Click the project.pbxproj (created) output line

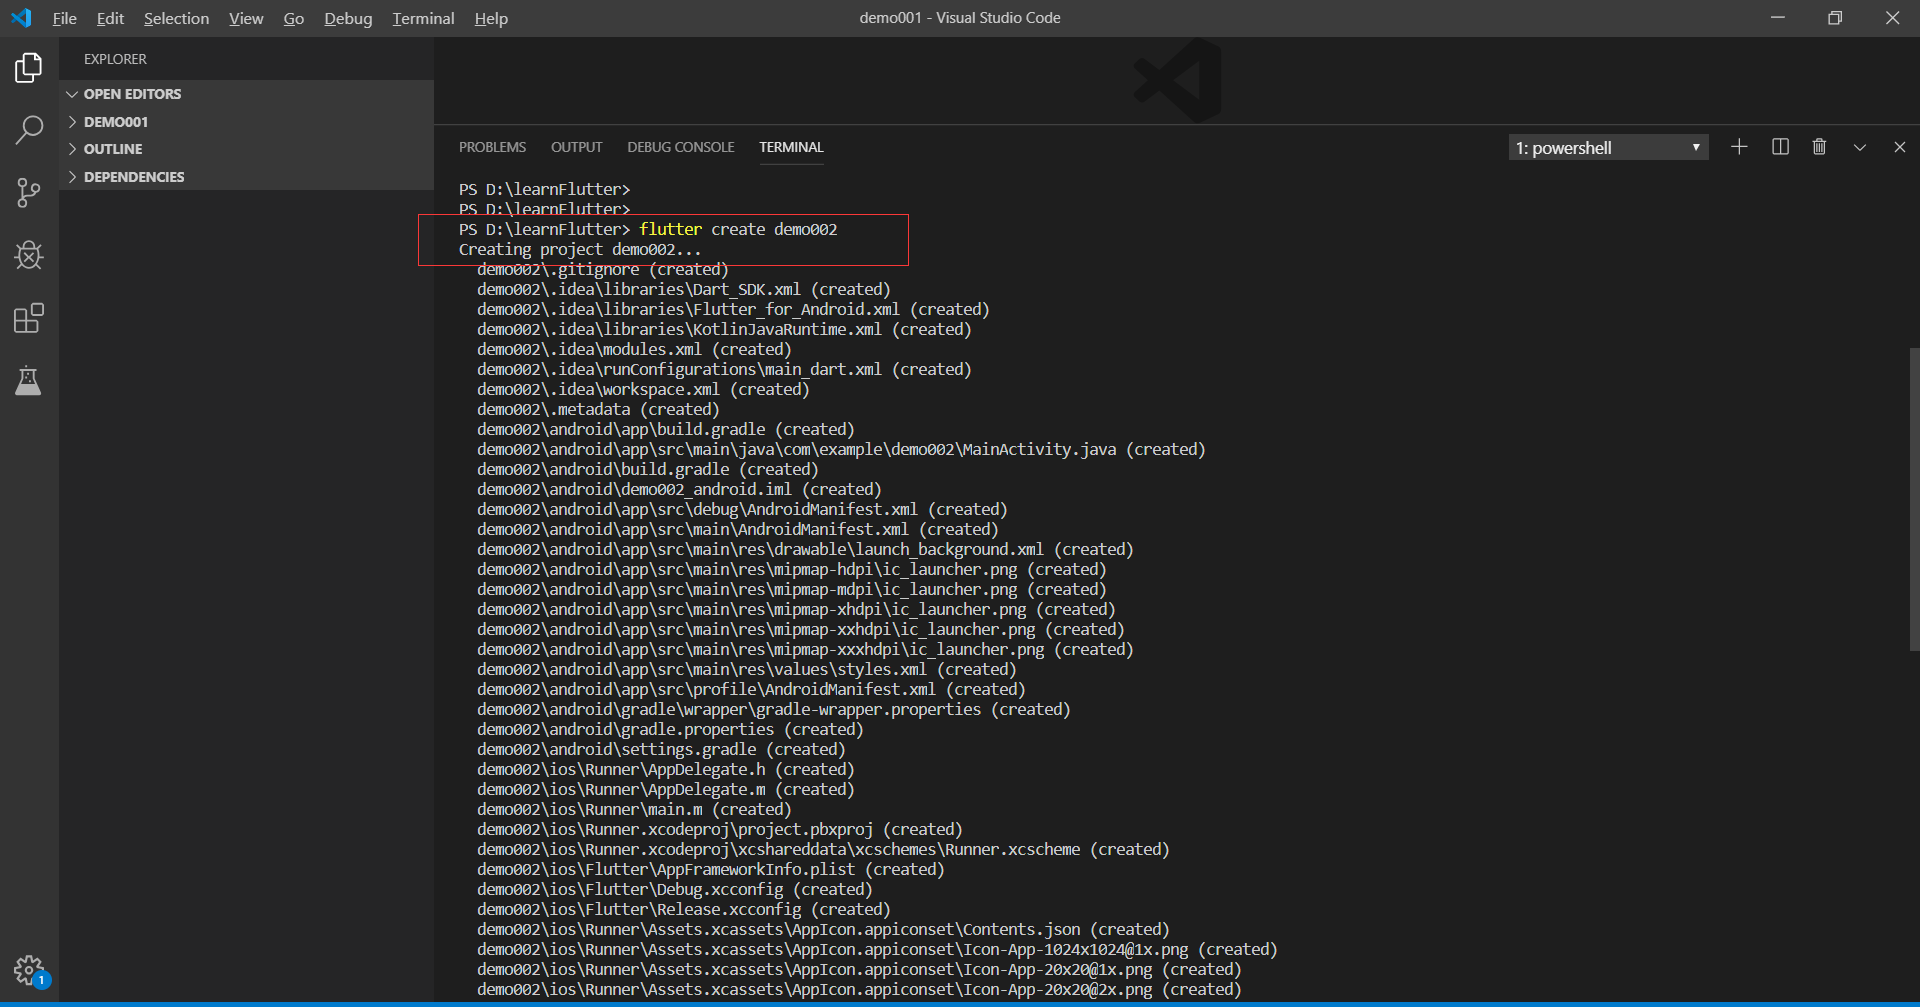719,829
